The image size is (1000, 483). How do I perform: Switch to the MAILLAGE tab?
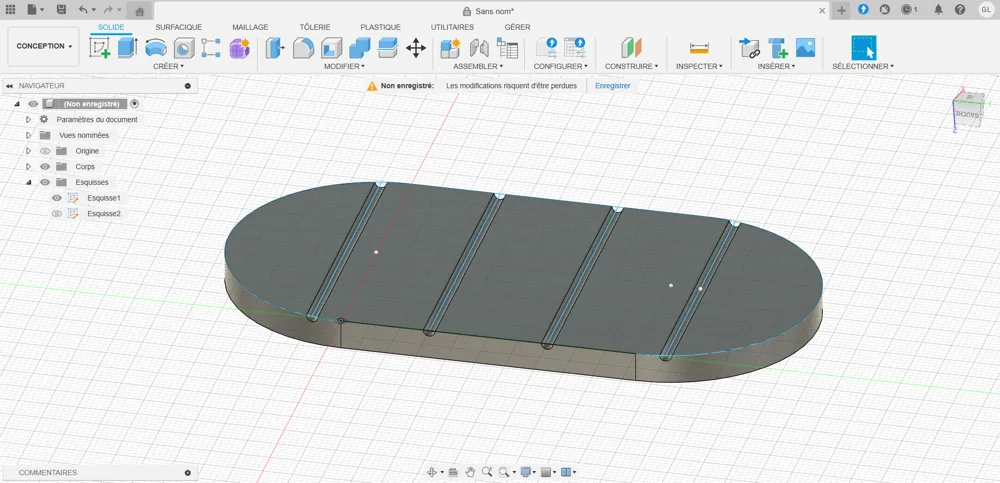pos(250,27)
